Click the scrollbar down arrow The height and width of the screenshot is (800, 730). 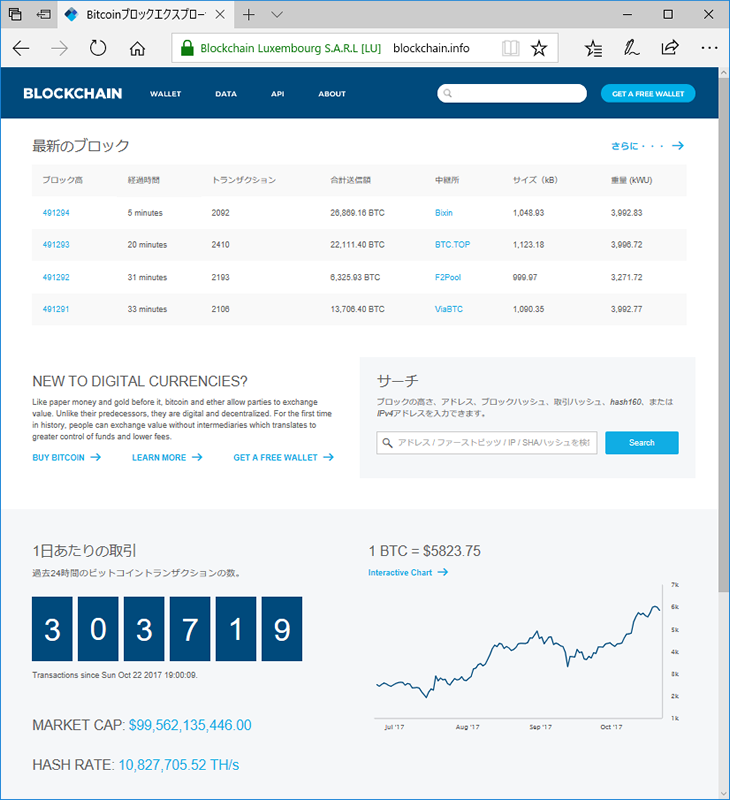pos(724,794)
